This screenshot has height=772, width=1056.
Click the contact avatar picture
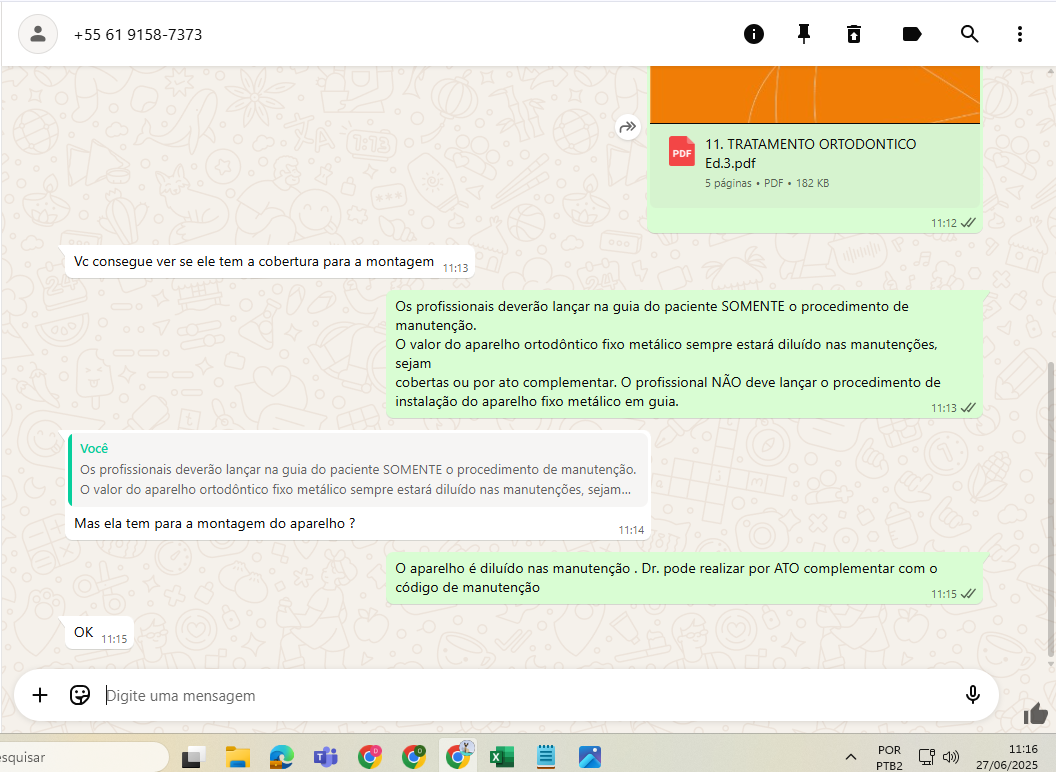38,34
